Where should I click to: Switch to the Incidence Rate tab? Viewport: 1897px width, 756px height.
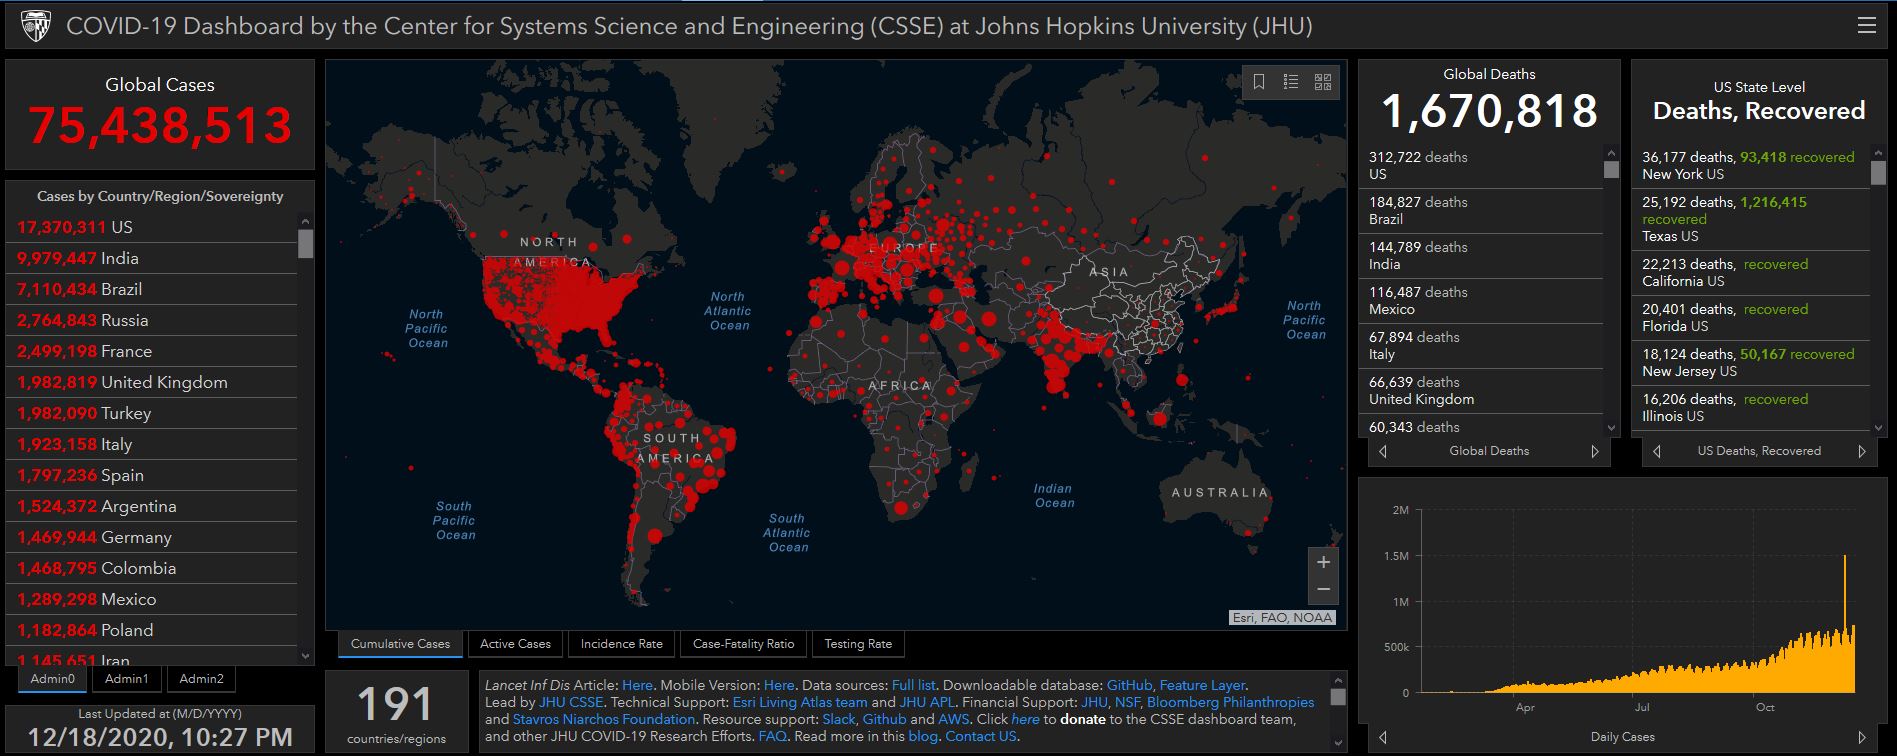click(x=622, y=644)
